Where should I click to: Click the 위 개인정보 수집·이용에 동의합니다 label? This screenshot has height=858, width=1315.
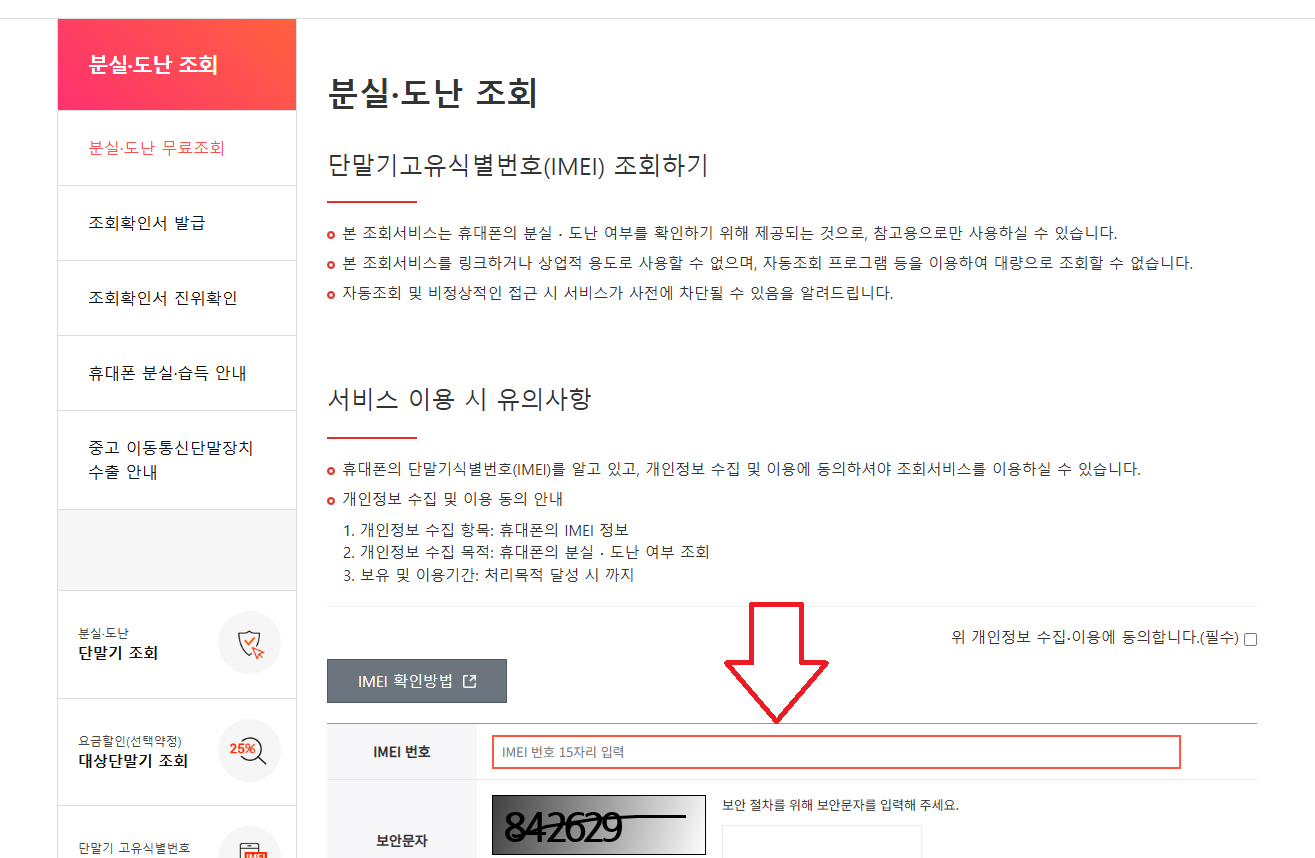click(1095, 637)
